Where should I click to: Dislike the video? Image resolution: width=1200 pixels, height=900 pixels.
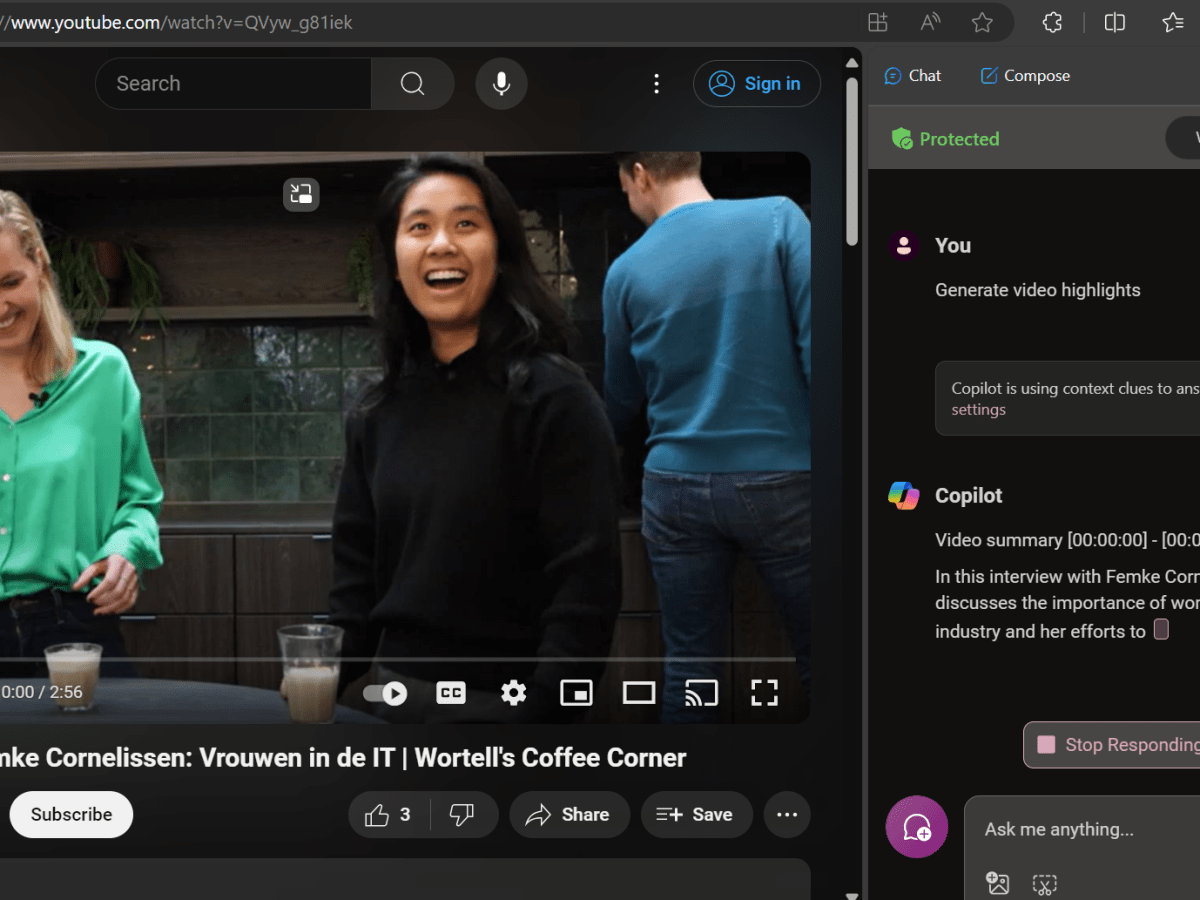click(x=464, y=814)
